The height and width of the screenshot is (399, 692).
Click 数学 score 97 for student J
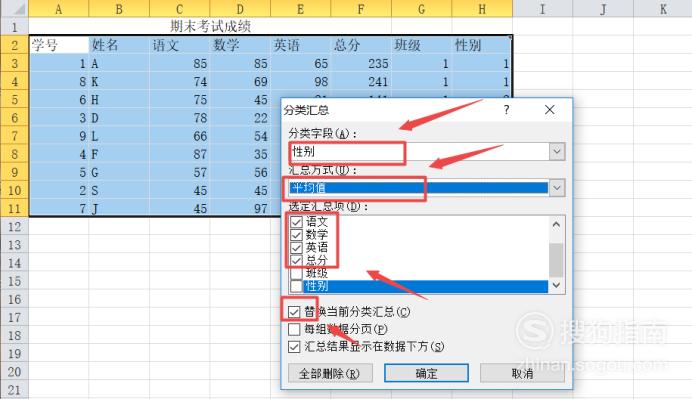pyautogui.click(x=240, y=208)
